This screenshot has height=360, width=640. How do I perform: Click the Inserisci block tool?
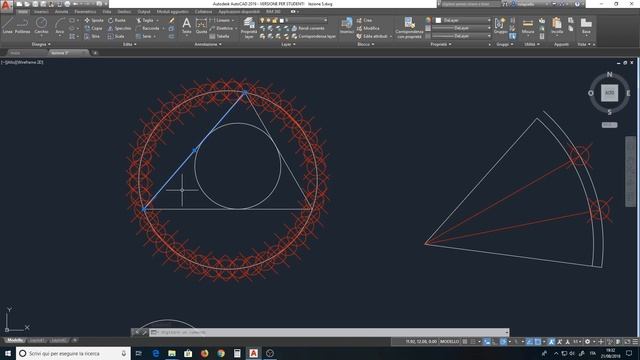point(347,25)
